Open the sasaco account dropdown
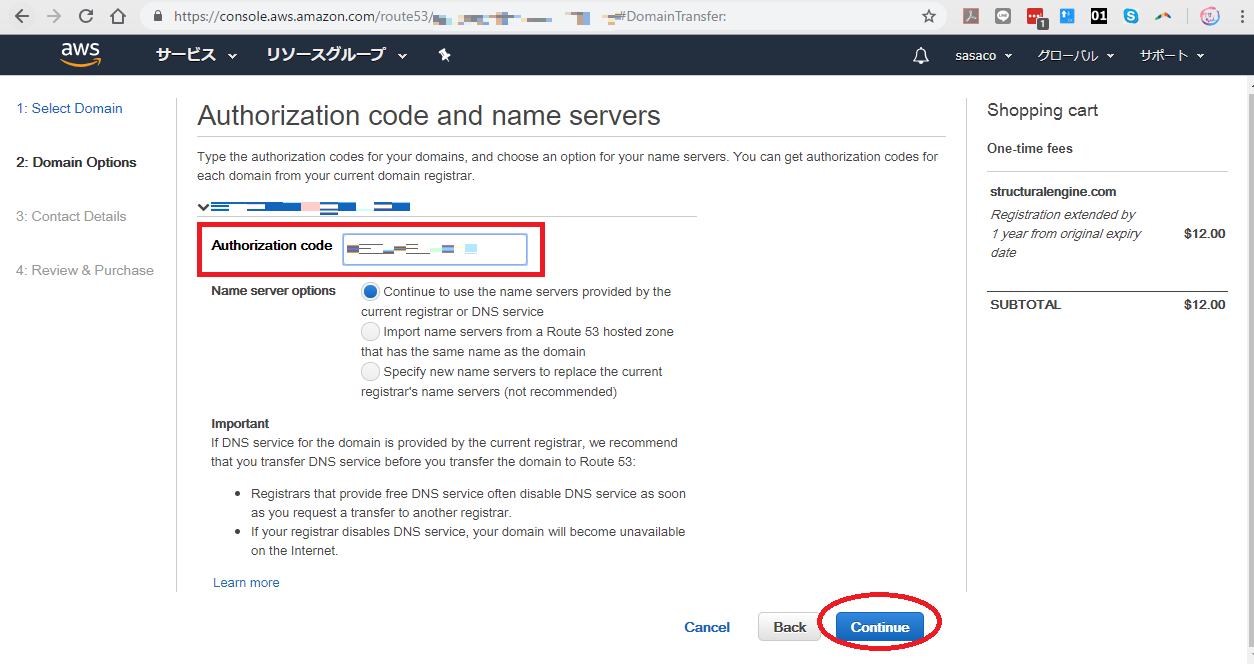The image size is (1254, 664). [983, 56]
